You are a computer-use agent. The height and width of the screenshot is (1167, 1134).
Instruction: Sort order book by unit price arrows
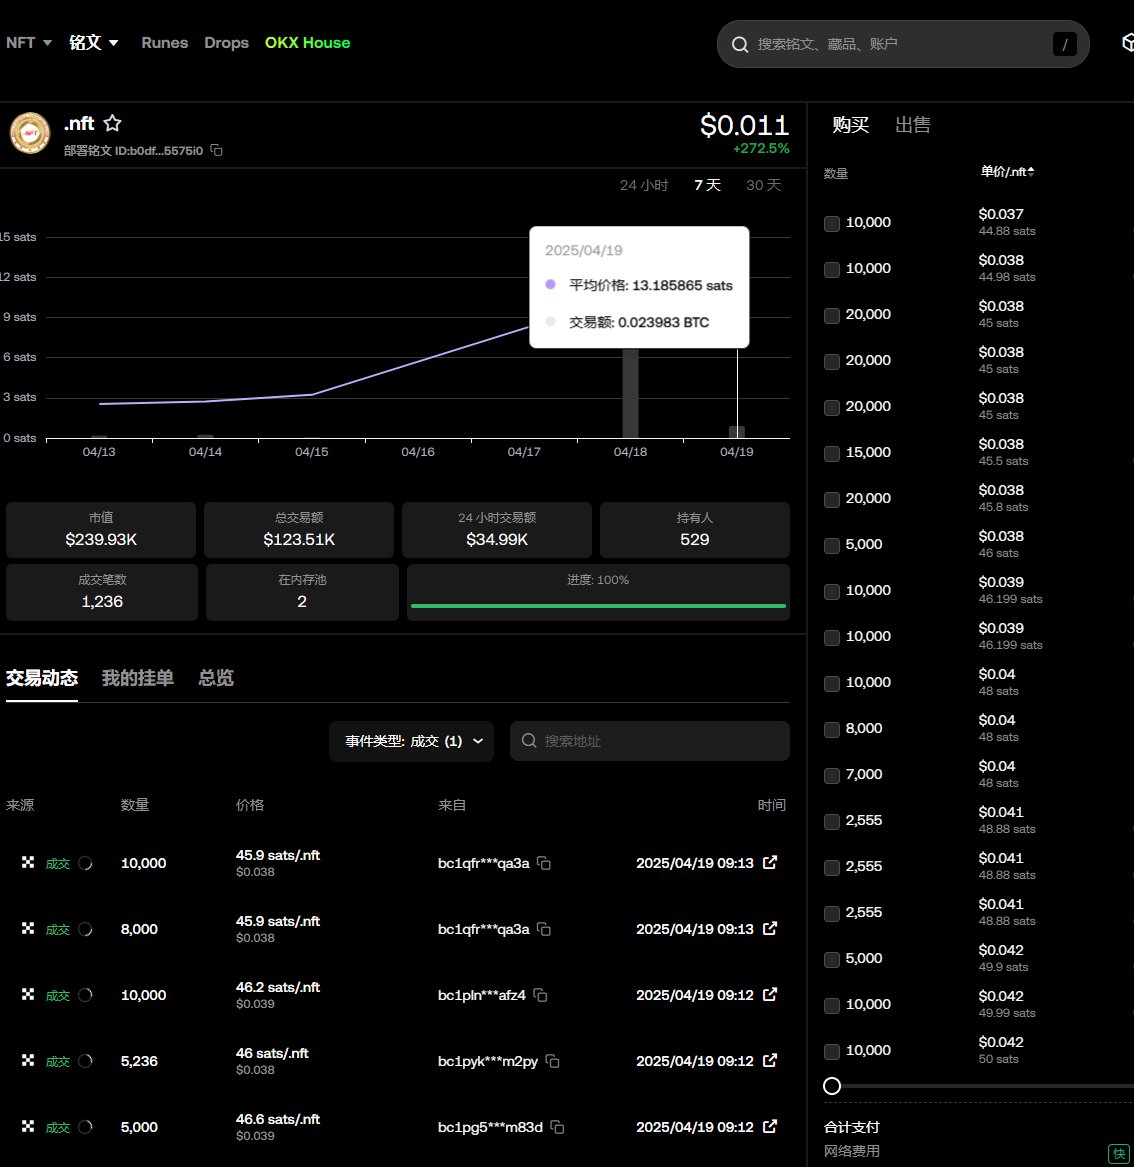tap(1031, 172)
